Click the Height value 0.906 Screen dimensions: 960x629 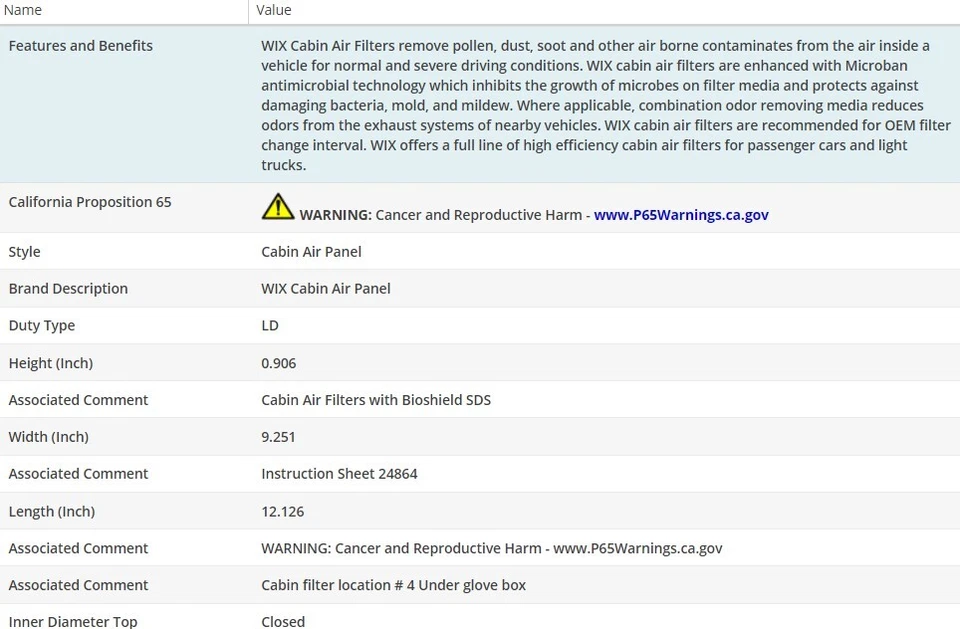279,363
